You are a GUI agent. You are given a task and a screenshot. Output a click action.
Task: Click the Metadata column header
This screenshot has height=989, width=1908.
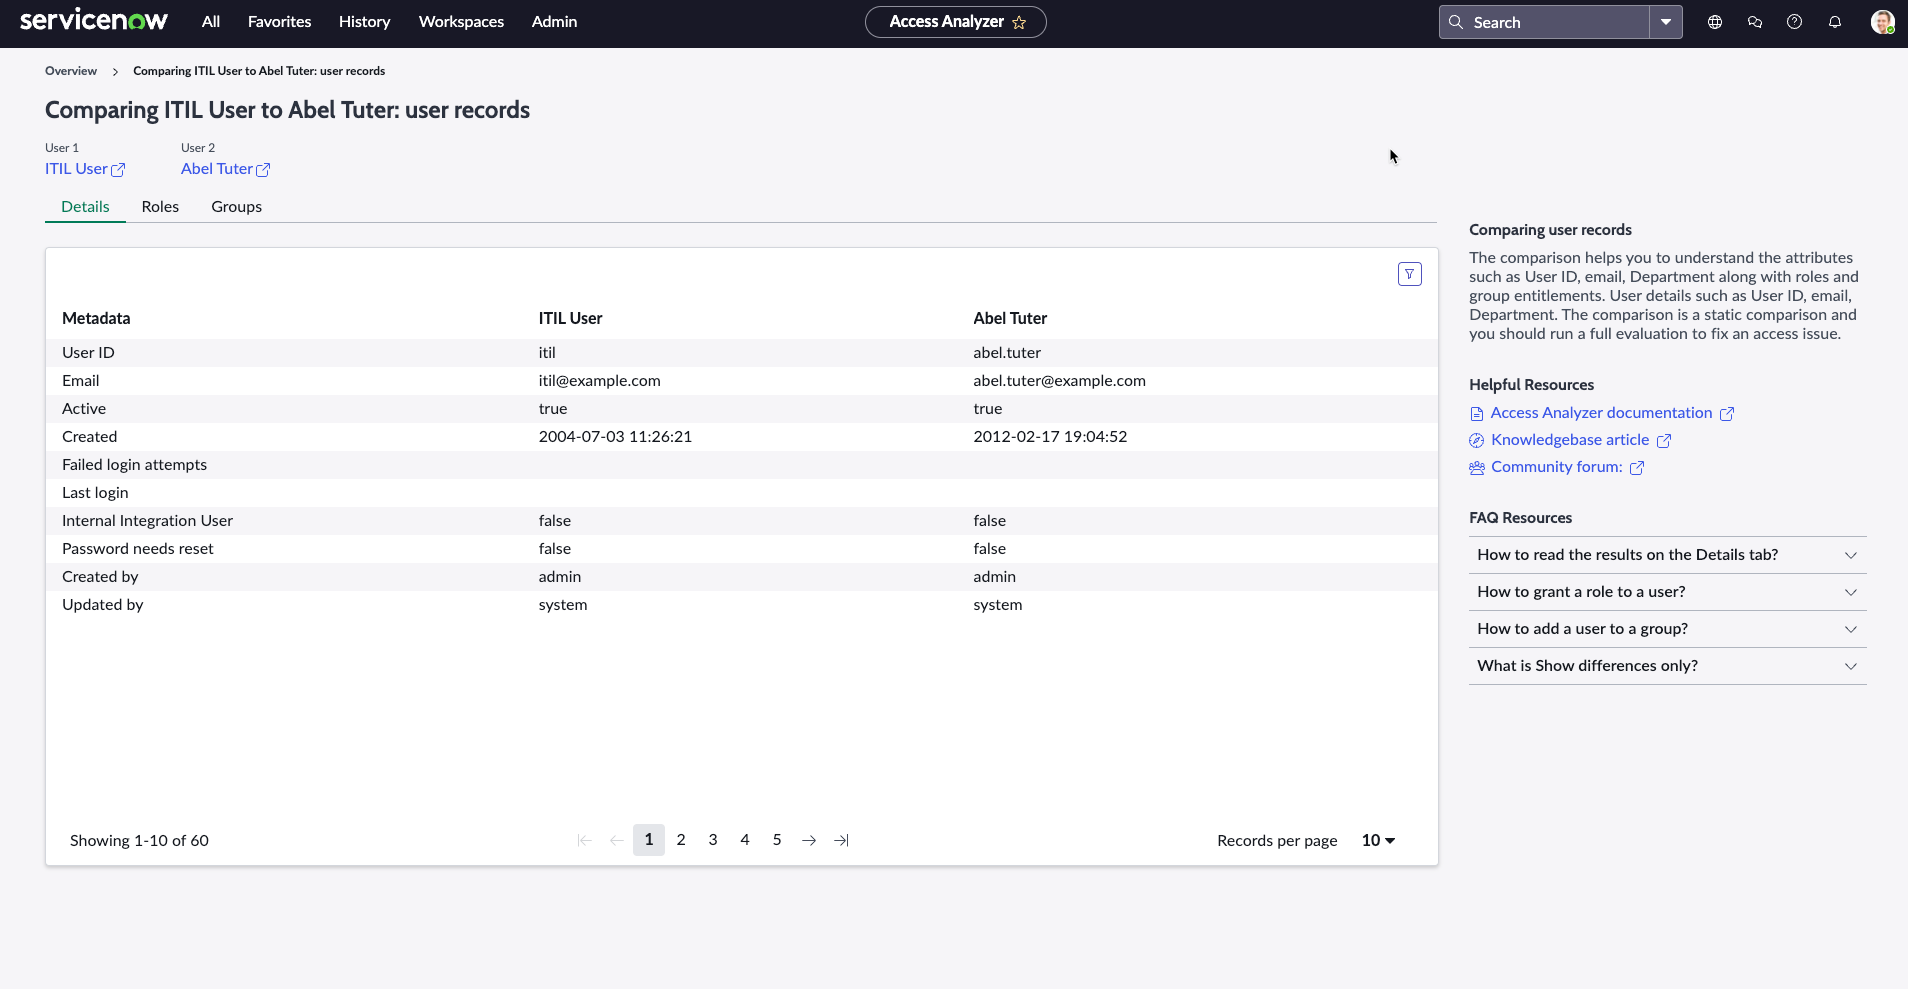coord(96,319)
